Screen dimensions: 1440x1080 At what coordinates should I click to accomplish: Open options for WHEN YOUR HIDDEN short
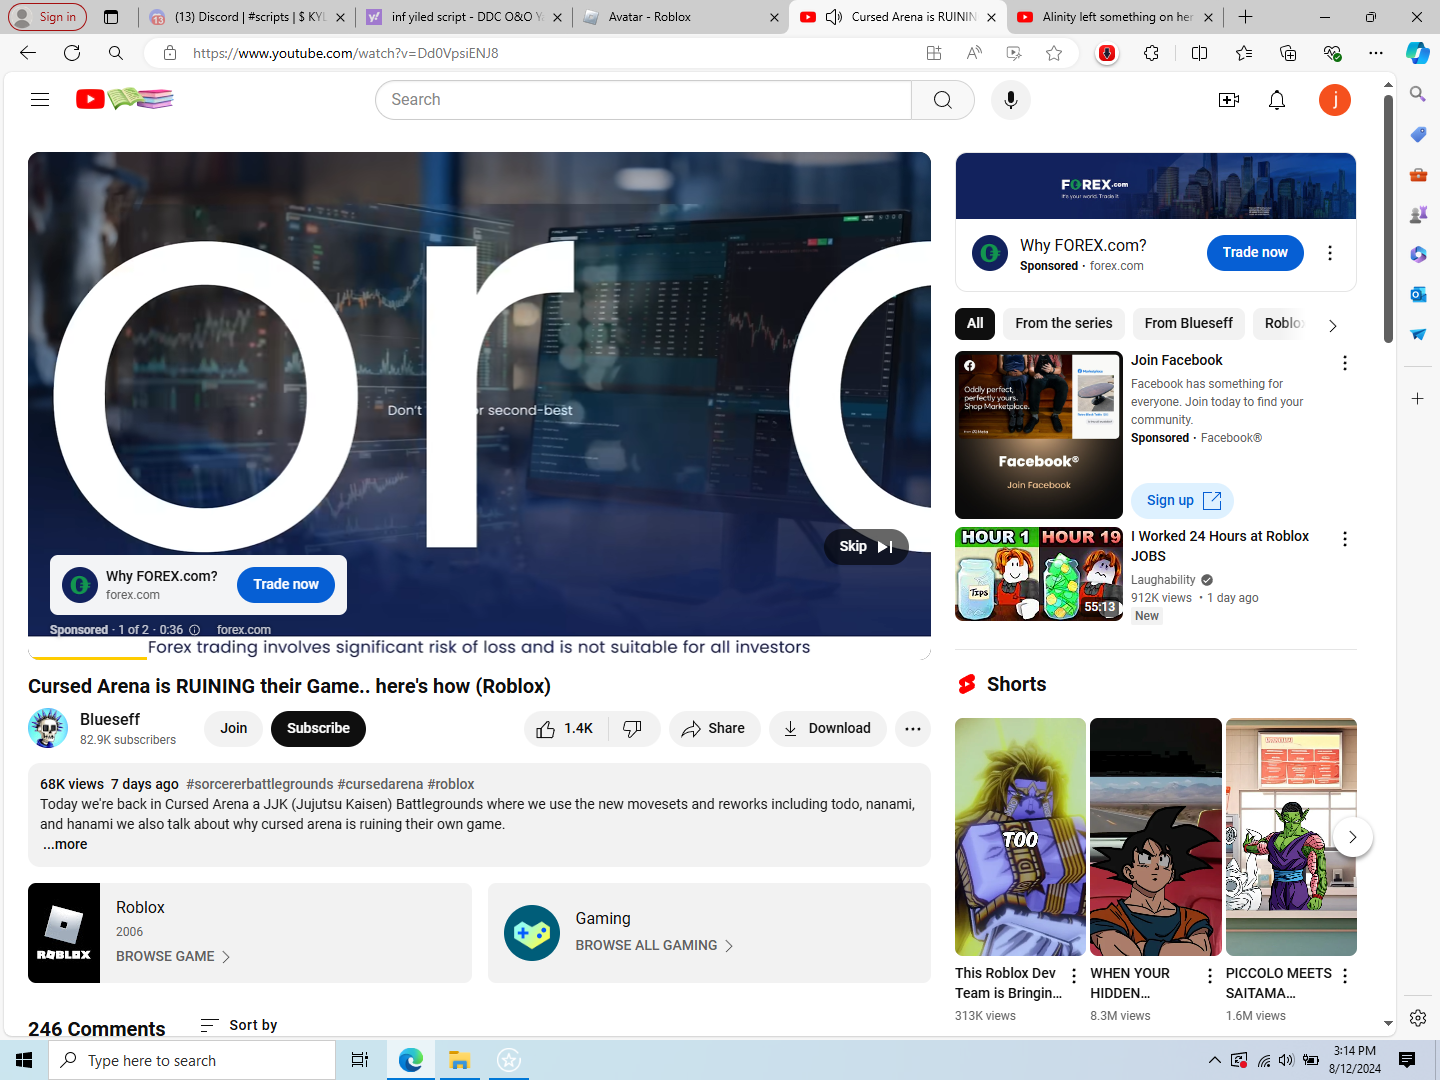(1210, 975)
